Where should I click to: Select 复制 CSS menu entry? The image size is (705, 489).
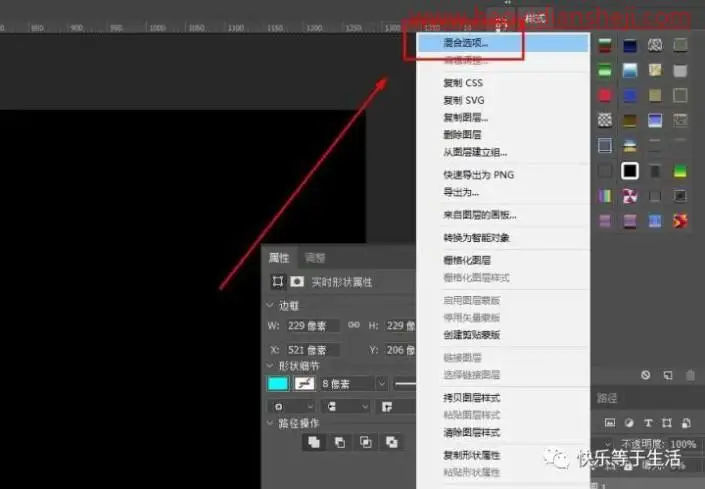463,83
